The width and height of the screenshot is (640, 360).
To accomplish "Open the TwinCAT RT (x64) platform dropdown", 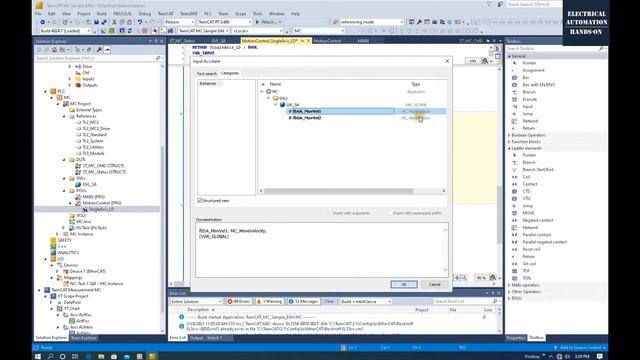I will (224, 22).
